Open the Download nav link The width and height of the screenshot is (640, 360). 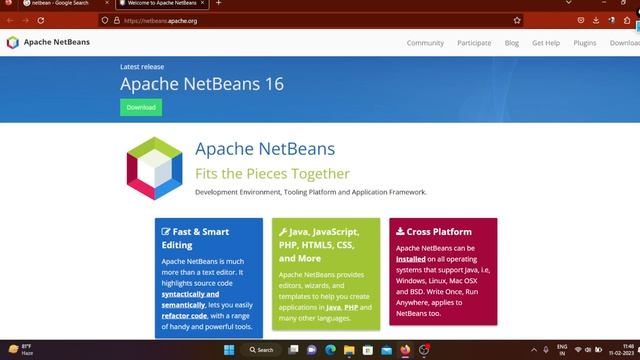pyautogui.click(x=624, y=43)
